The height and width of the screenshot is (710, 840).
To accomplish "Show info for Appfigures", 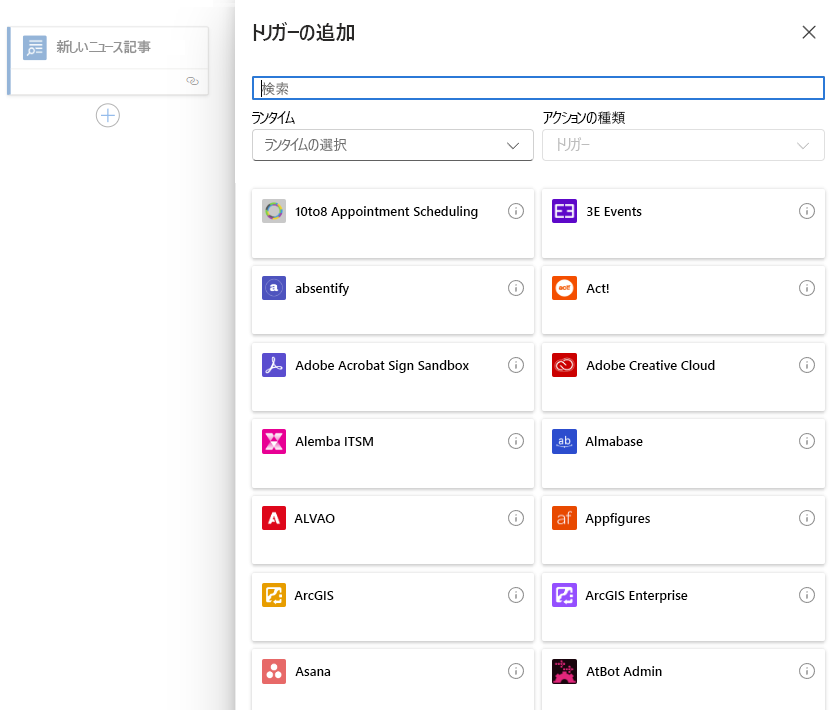I will pyautogui.click(x=807, y=518).
